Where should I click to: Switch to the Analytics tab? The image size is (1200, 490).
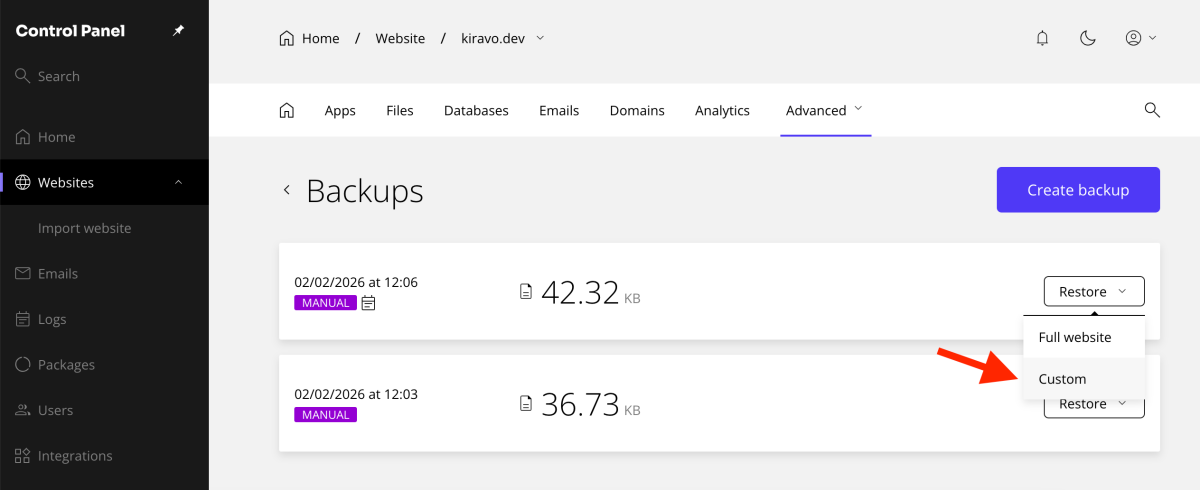722,111
